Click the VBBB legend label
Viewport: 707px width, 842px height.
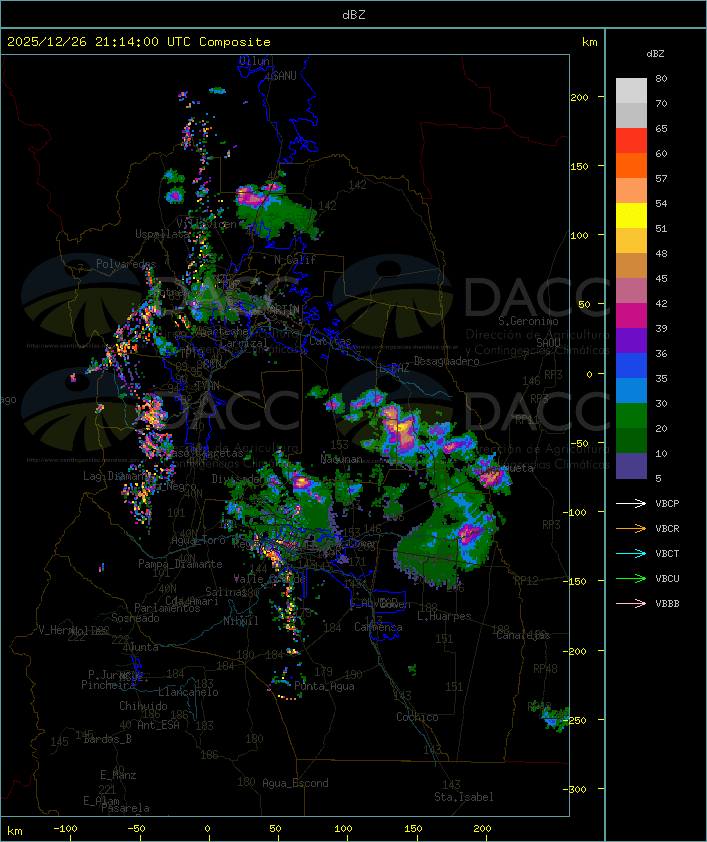(667, 604)
